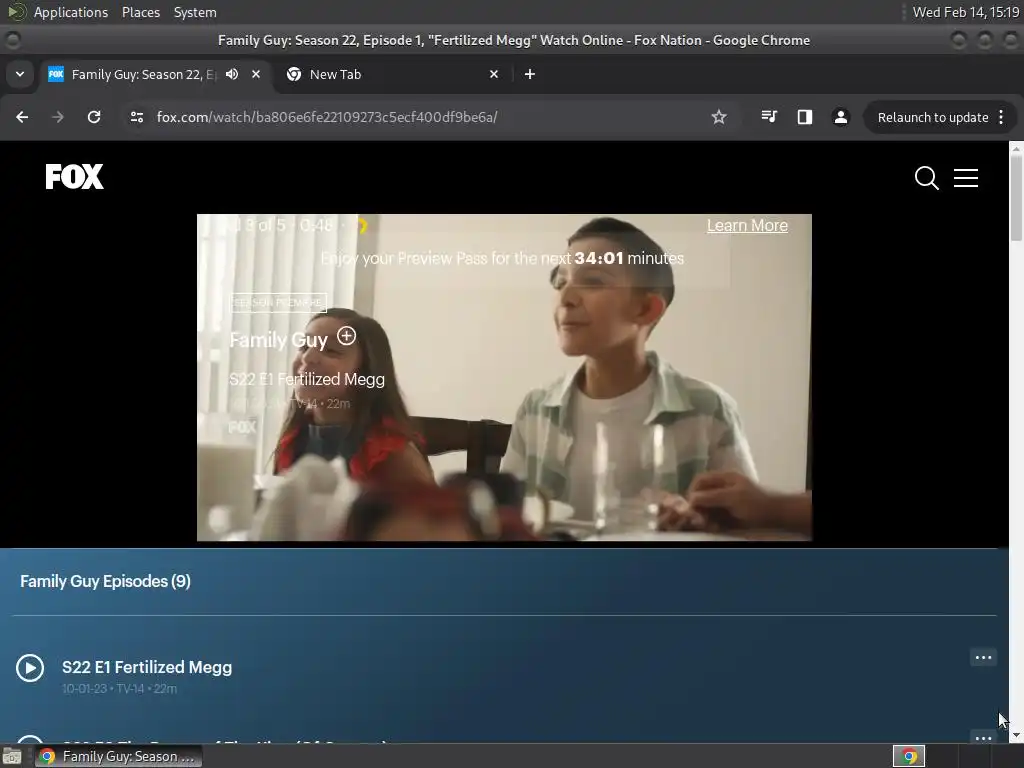Image resolution: width=1024 pixels, height=768 pixels.
Task: Open the hamburger menu on FOX site
Action: pos(966,178)
